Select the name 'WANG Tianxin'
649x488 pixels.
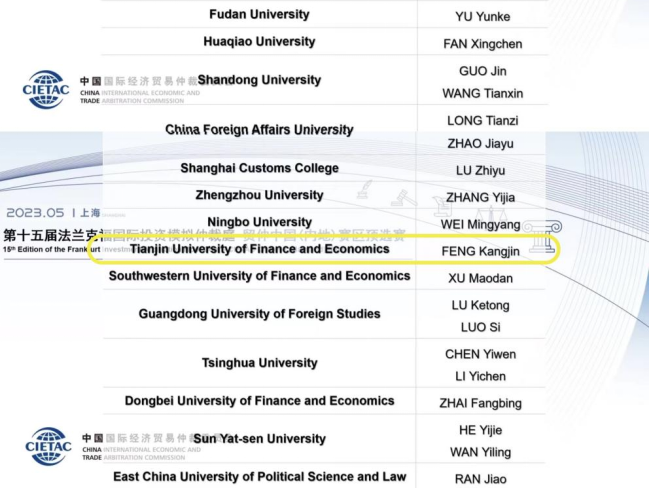(483, 94)
